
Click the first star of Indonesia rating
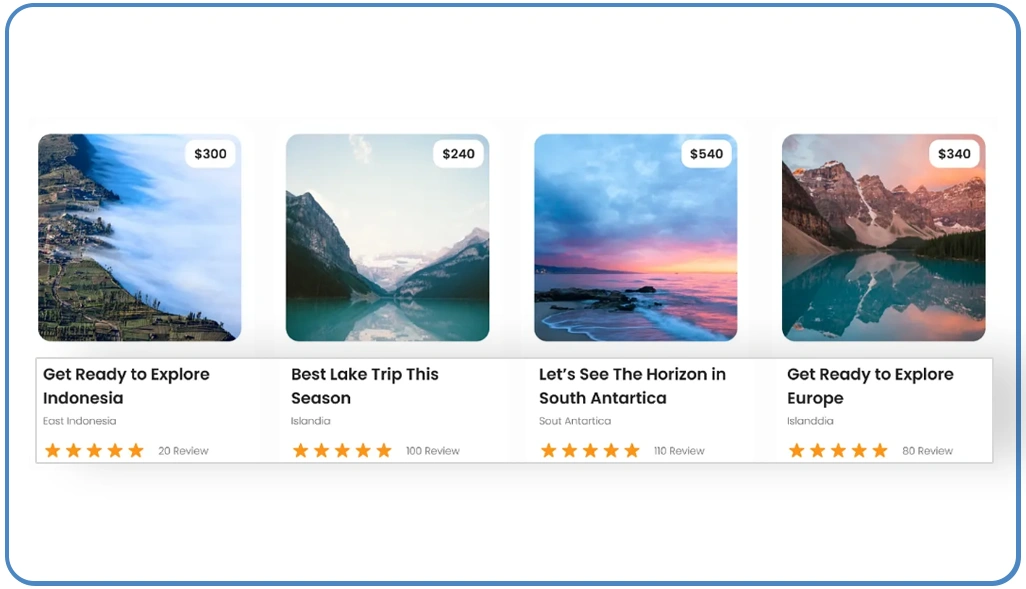coord(53,451)
